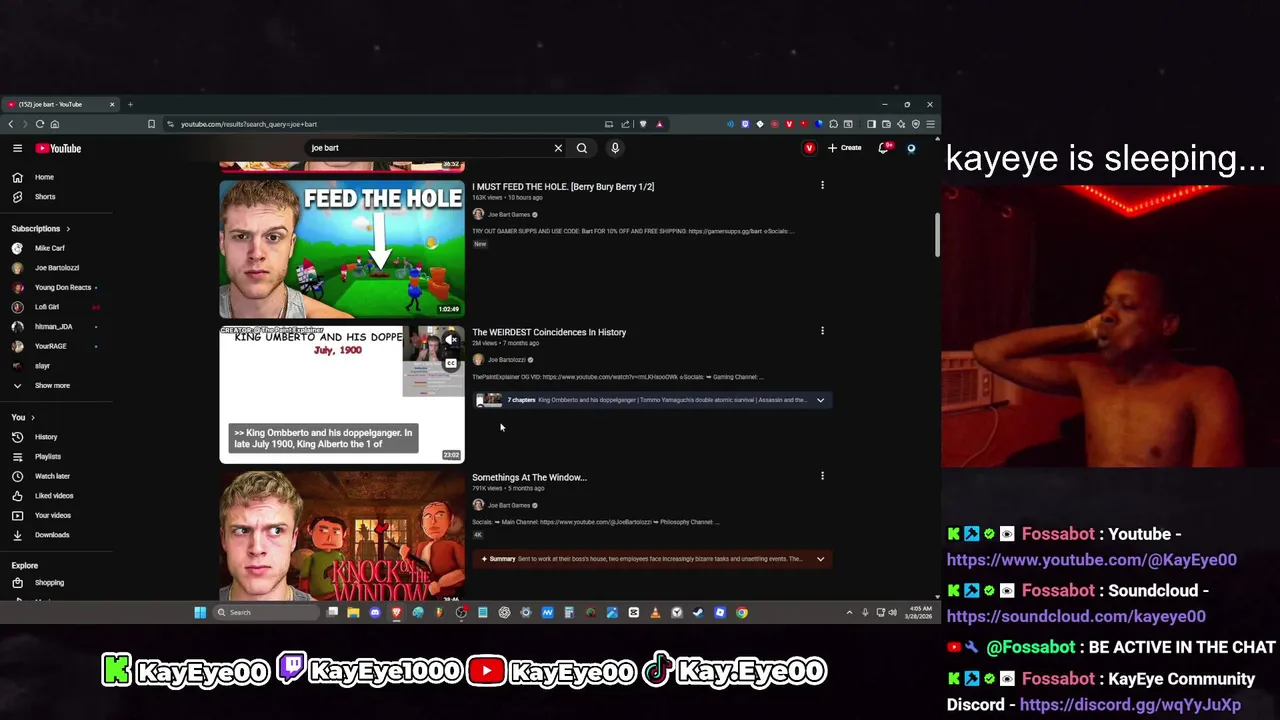1280x720 pixels.
Task: Unmute the King Umberto preview video
Action: click(451, 341)
